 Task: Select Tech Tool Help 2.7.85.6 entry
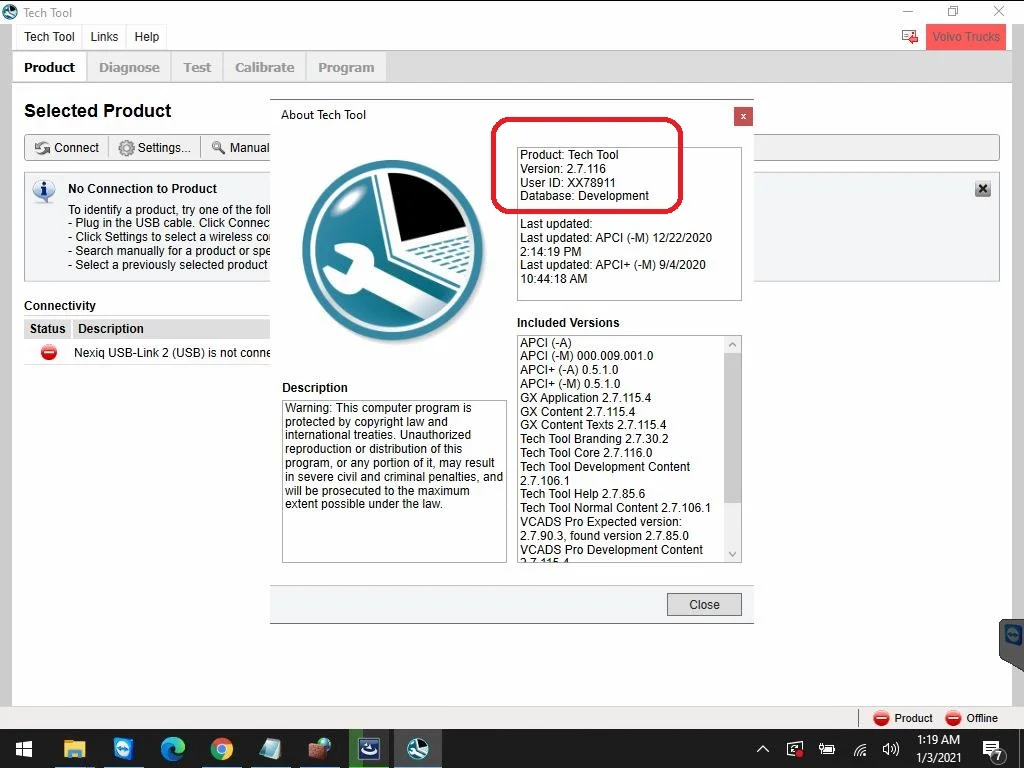point(583,494)
